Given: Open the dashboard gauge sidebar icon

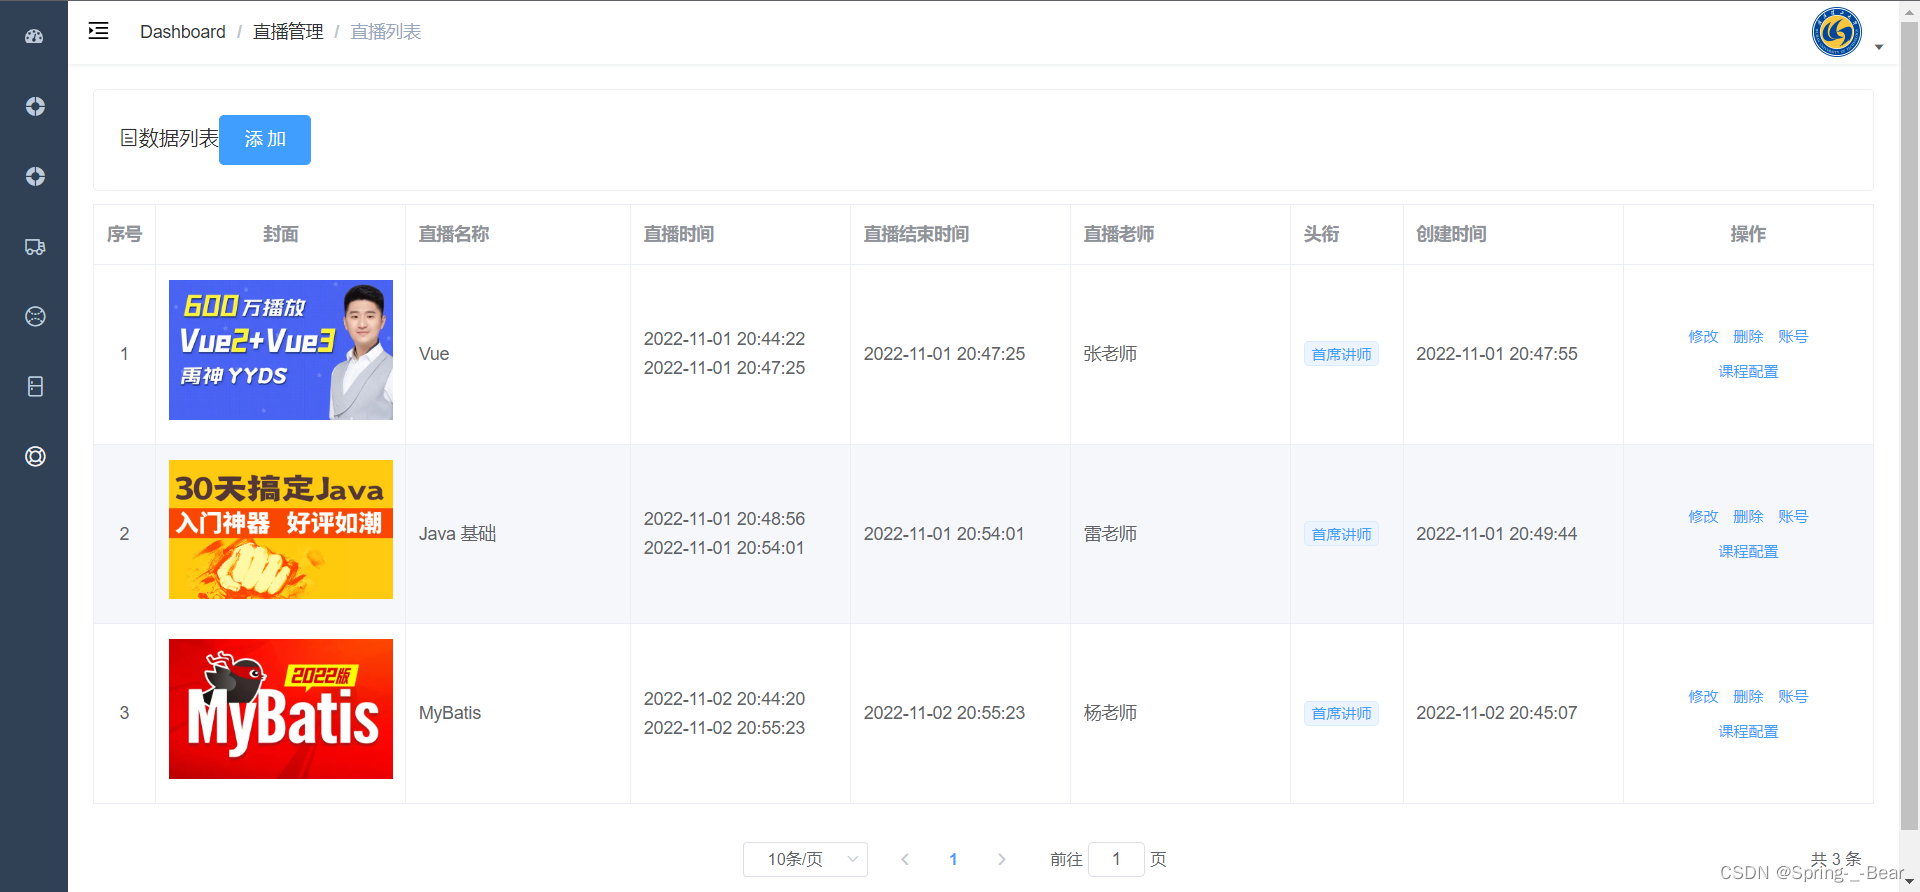Looking at the screenshot, I should pyautogui.click(x=35, y=36).
